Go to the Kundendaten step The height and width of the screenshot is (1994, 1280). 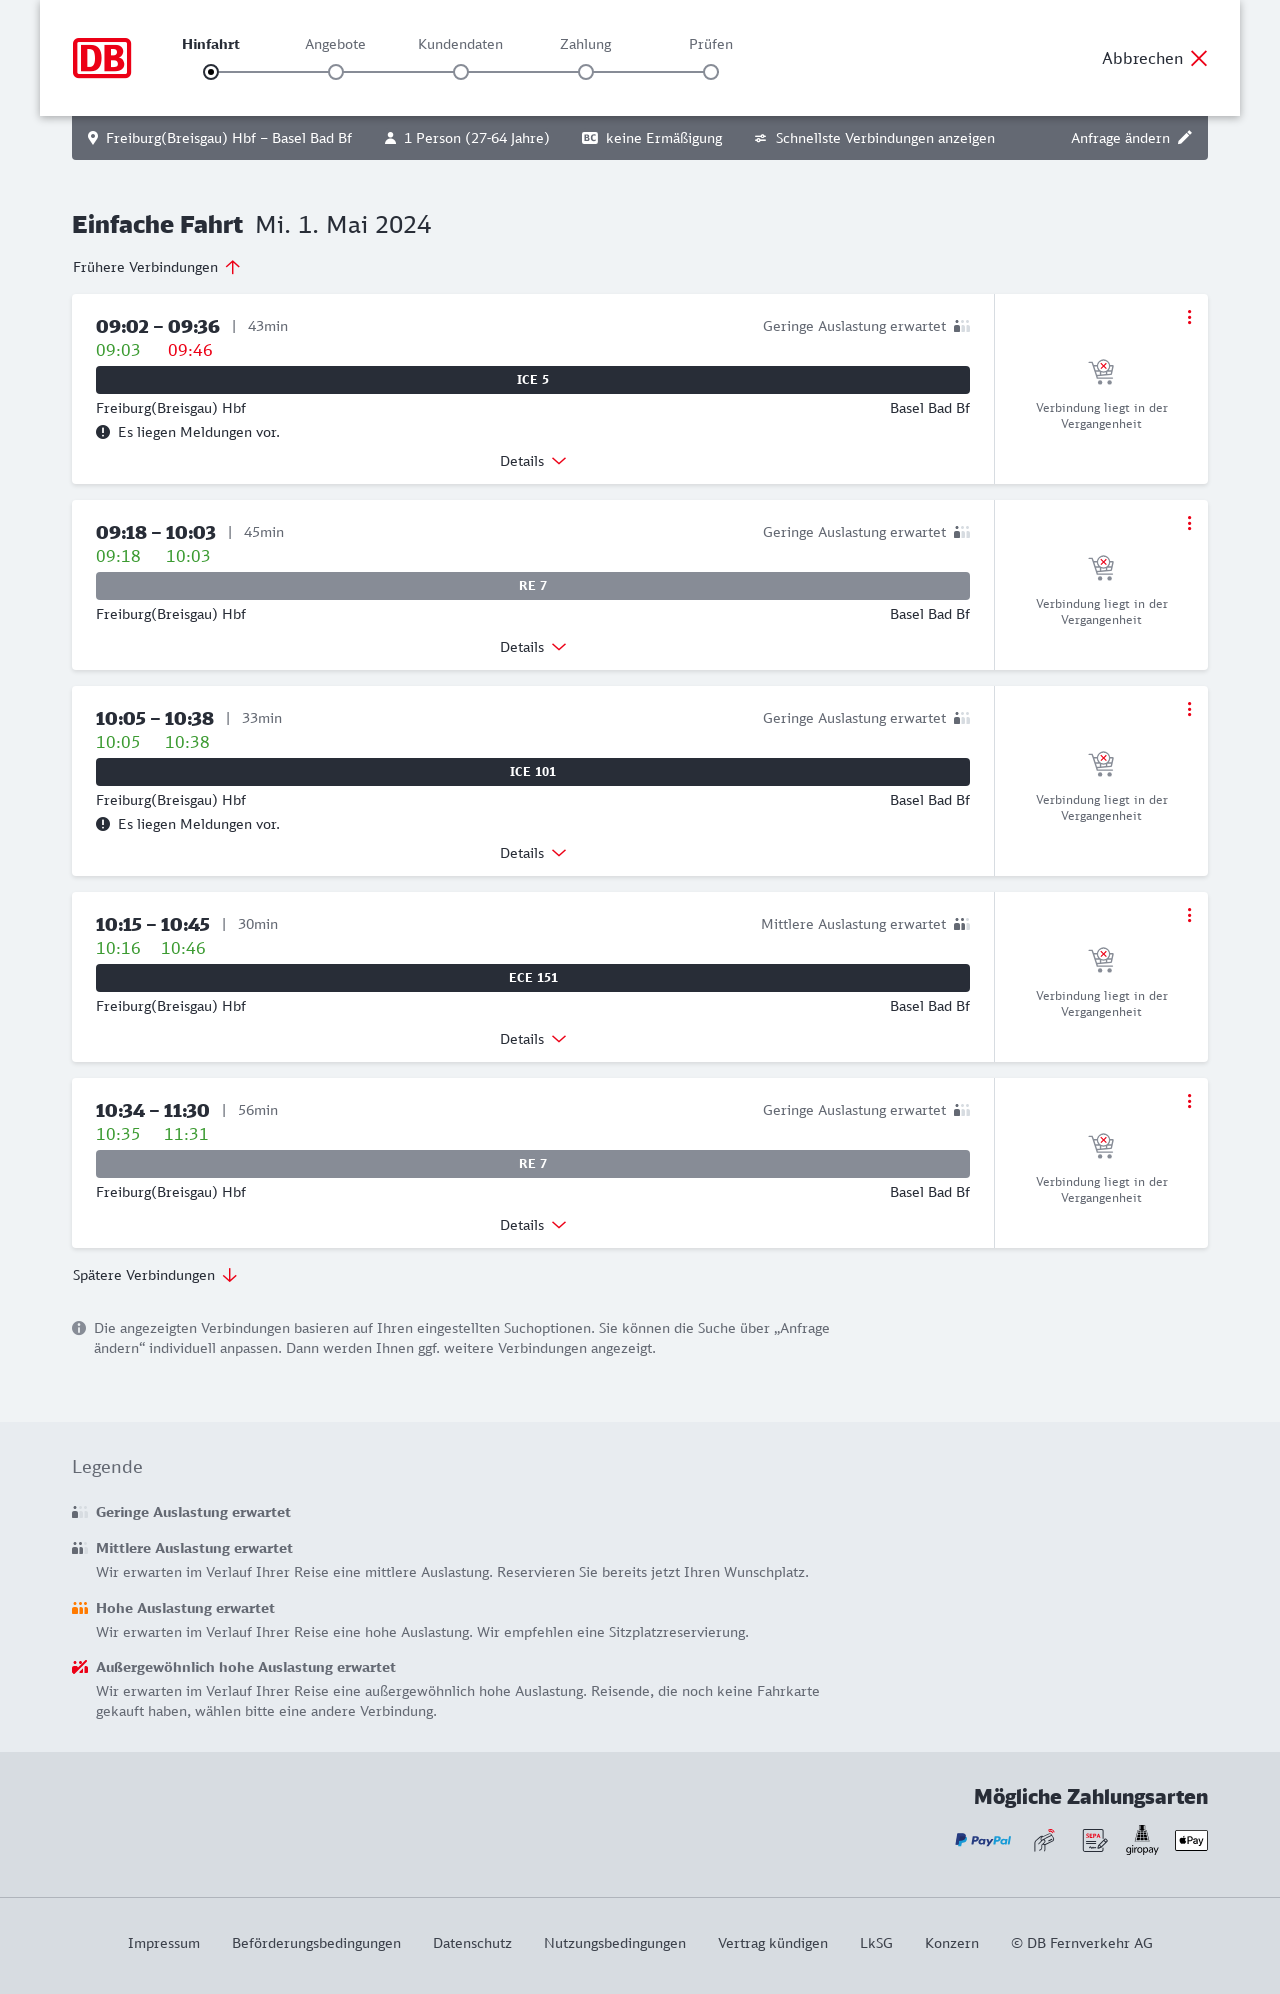click(461, 72)
